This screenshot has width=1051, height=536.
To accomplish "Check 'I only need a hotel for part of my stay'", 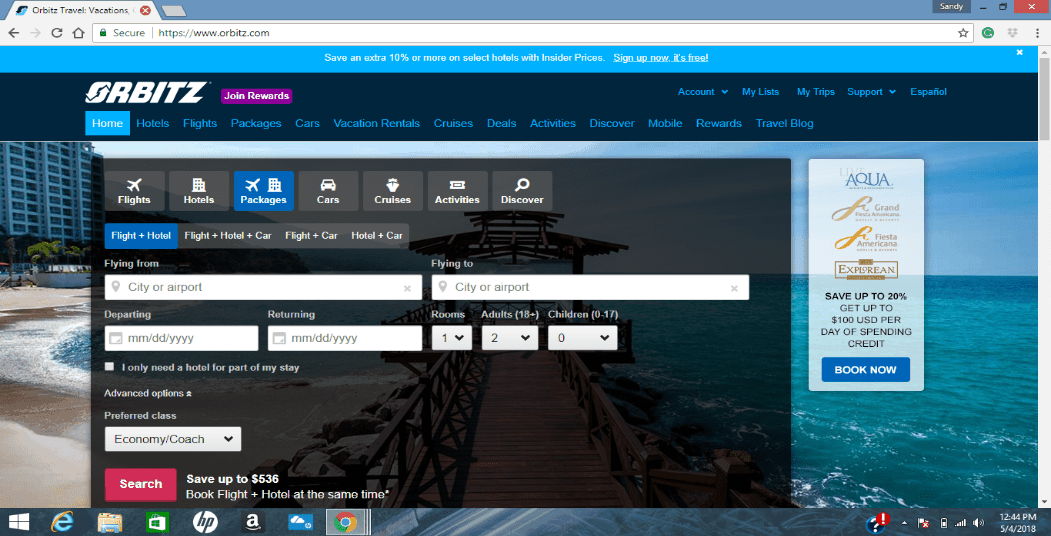I will coord(109,367).
